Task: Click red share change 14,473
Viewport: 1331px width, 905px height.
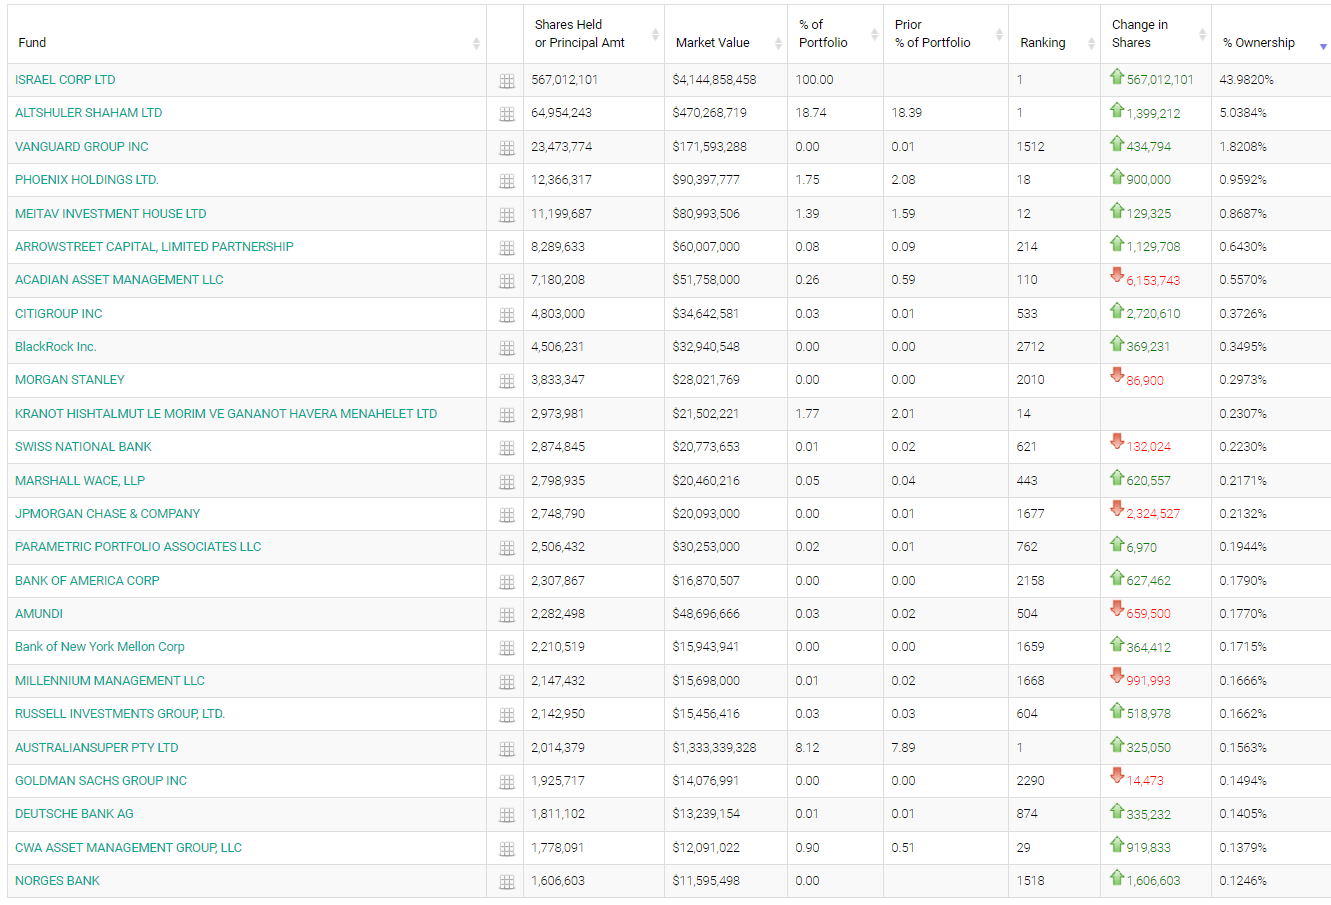Action: pyautogui.click(x=1145, y=781)
